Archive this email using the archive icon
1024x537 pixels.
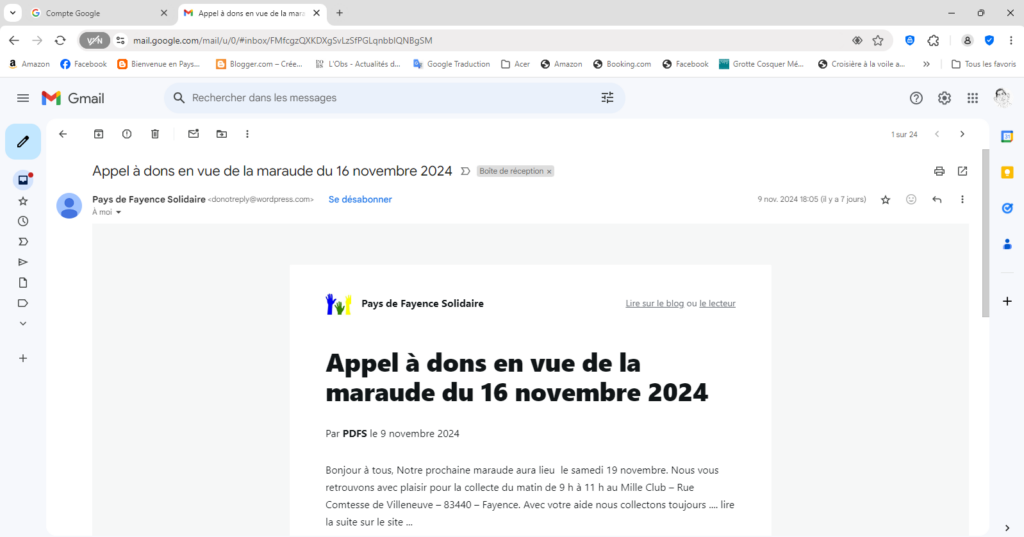[98, 134]
